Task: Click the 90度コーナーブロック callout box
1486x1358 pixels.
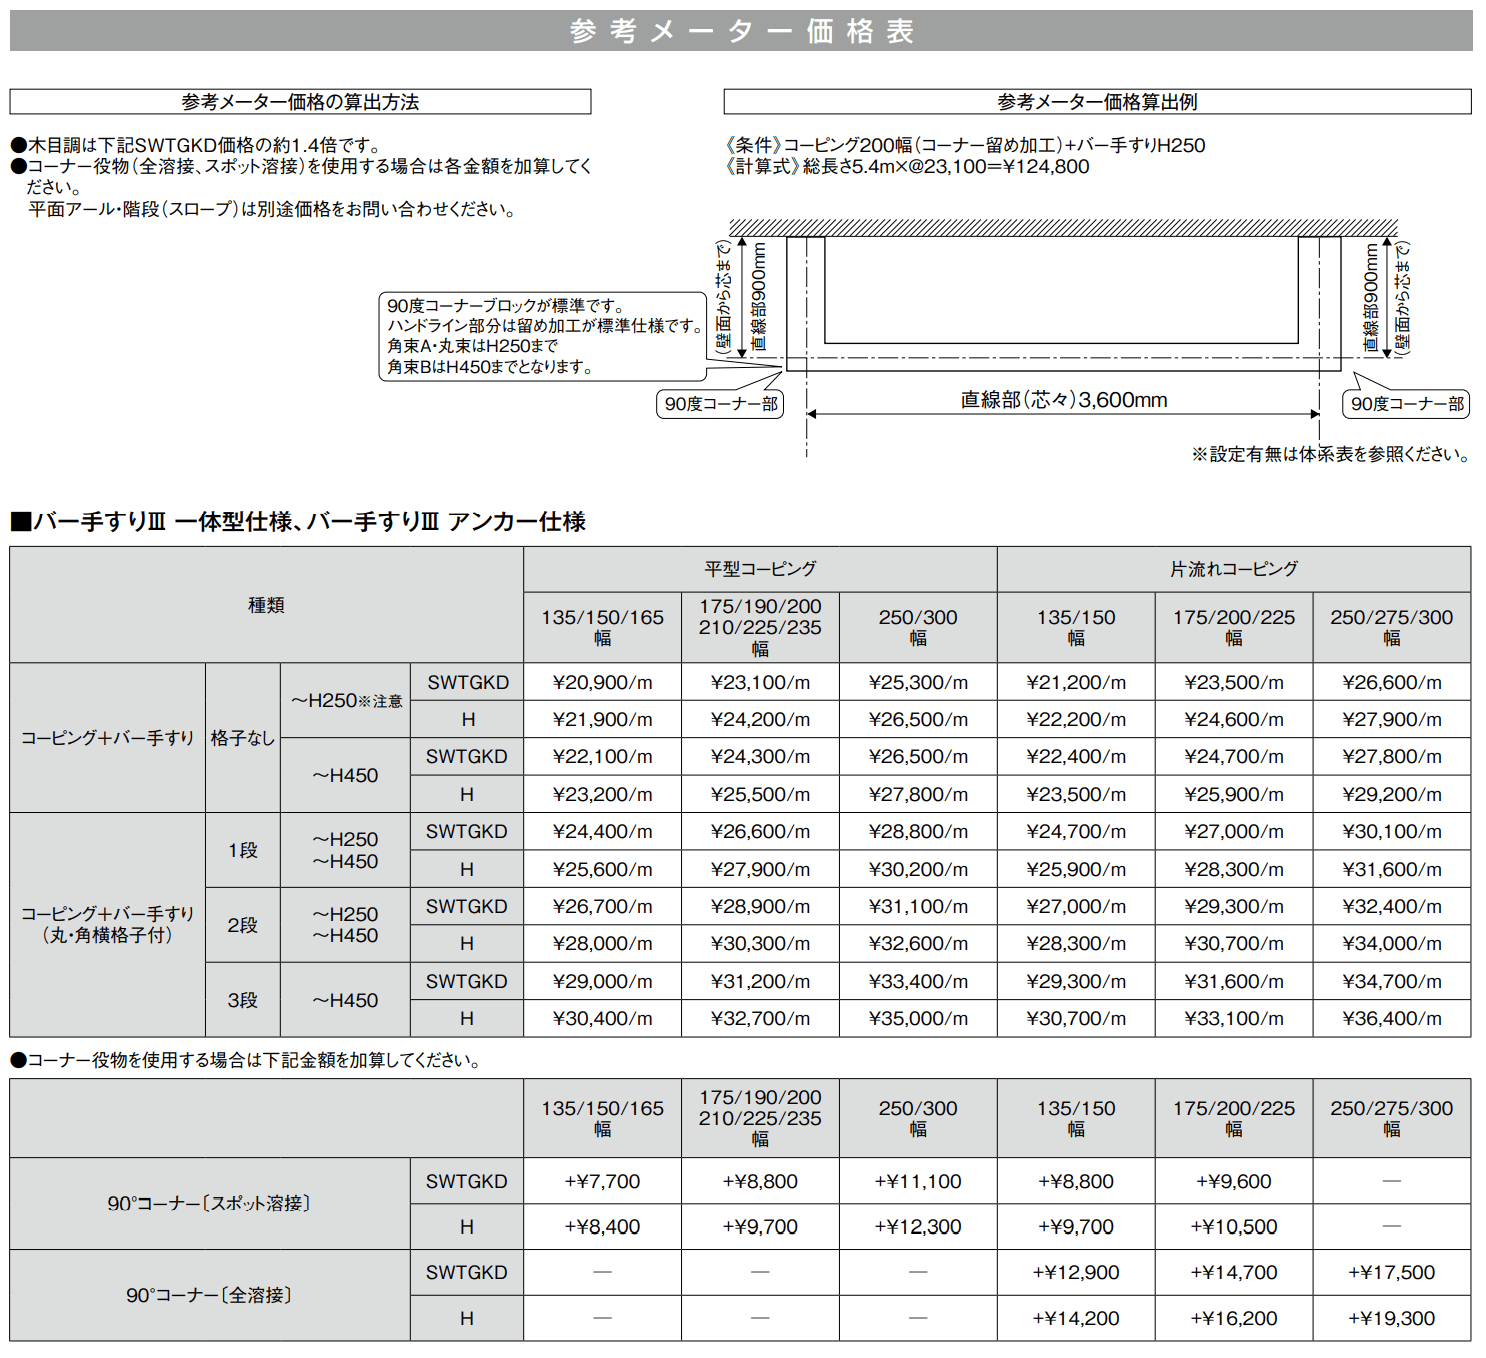Action: point(544,333)
